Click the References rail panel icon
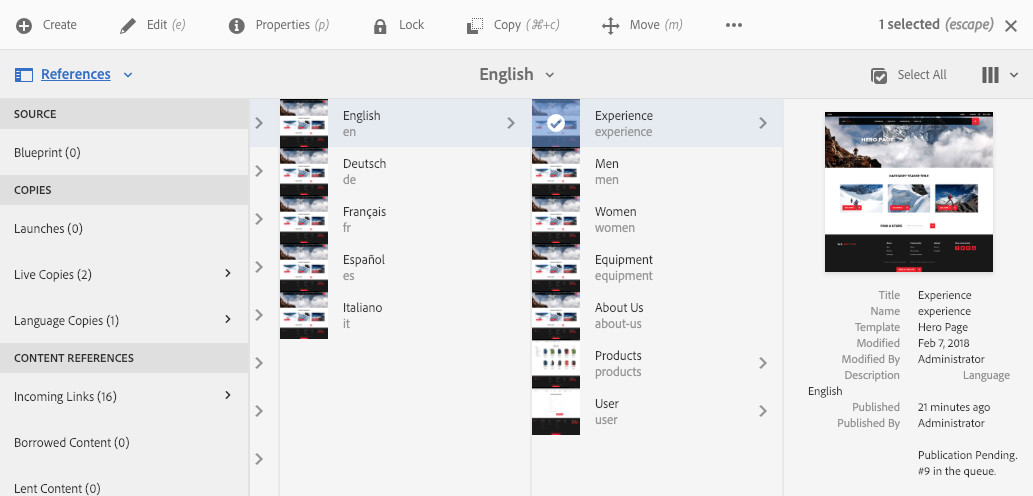1033x496 pixels. [23, 75]
